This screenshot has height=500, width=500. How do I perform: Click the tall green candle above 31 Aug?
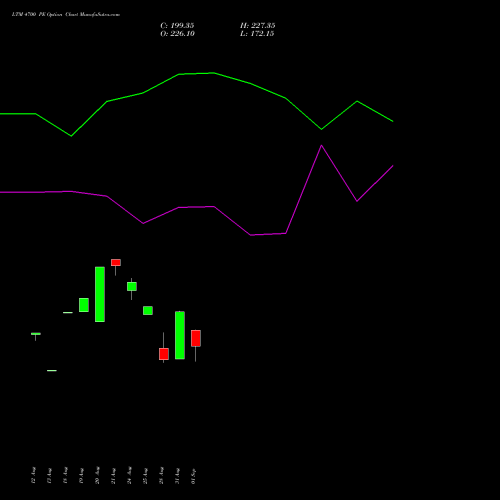180,335
